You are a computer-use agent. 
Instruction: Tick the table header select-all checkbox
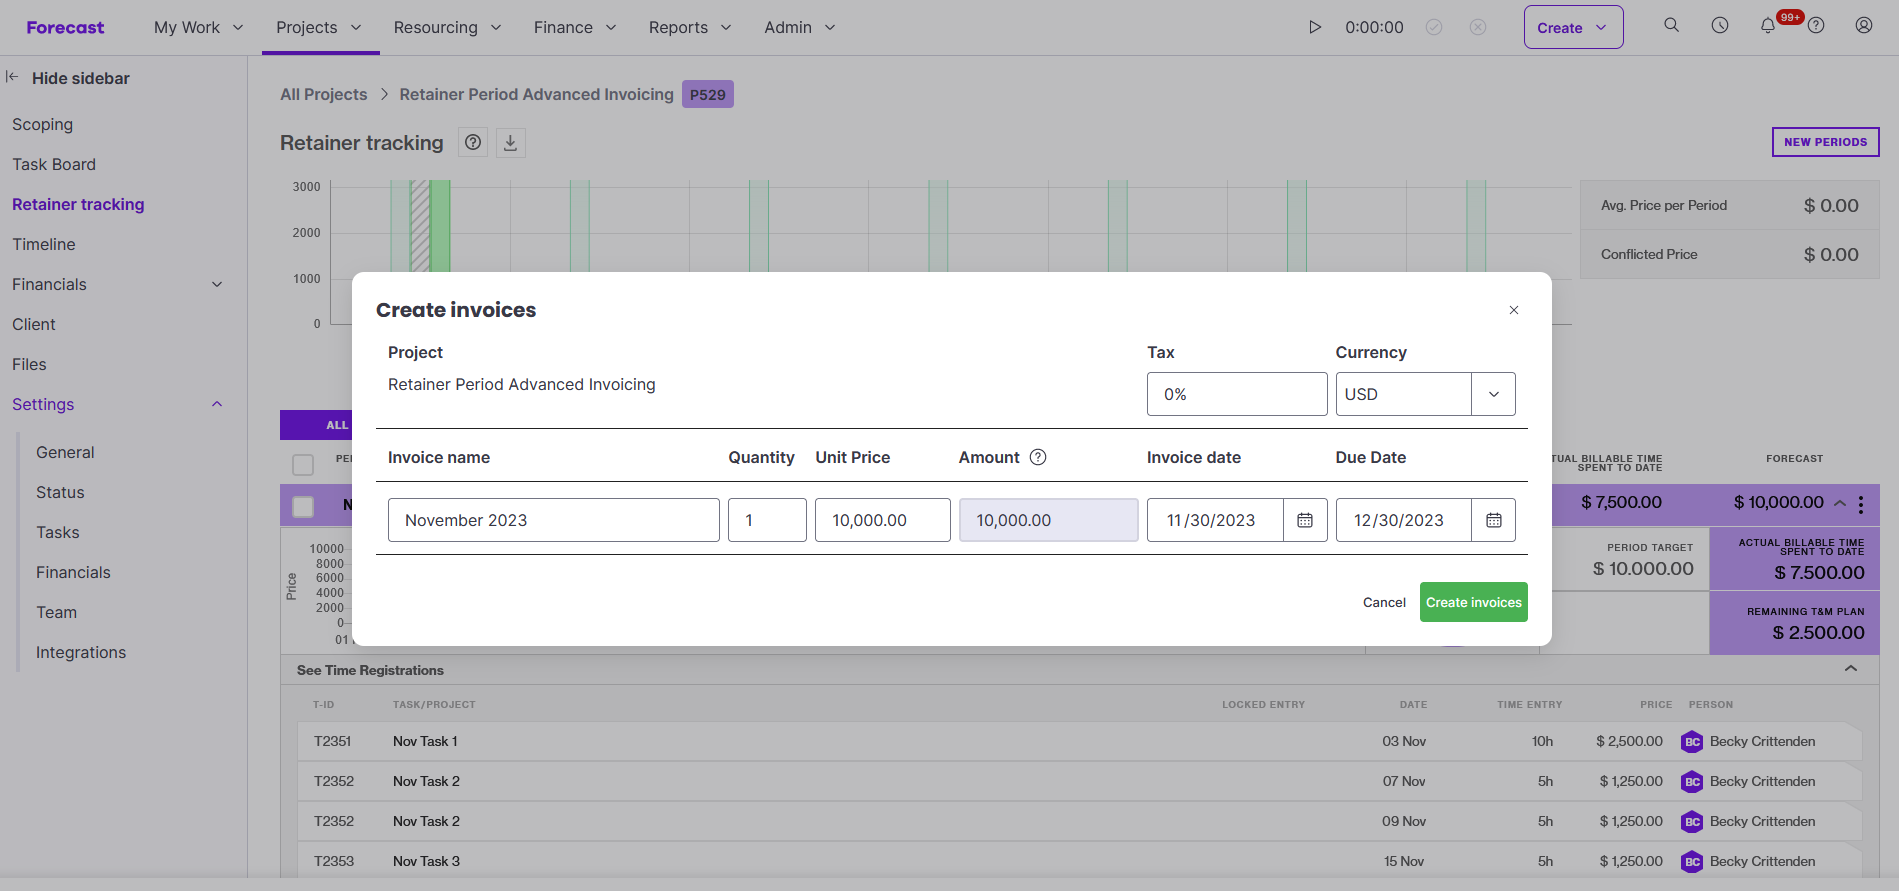click(303, 465)
